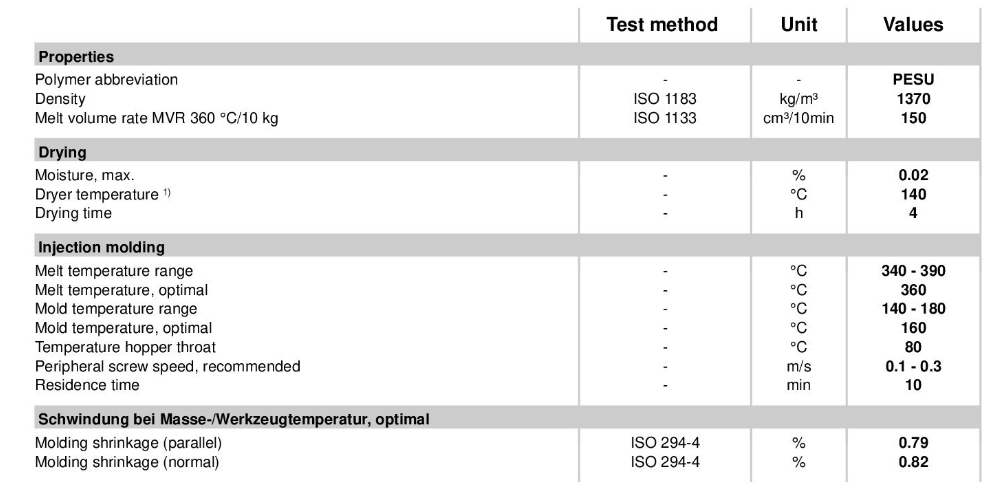1006x495 pixels.
Task: Click the Melt volume rate MVR row label
Action: 157,118
